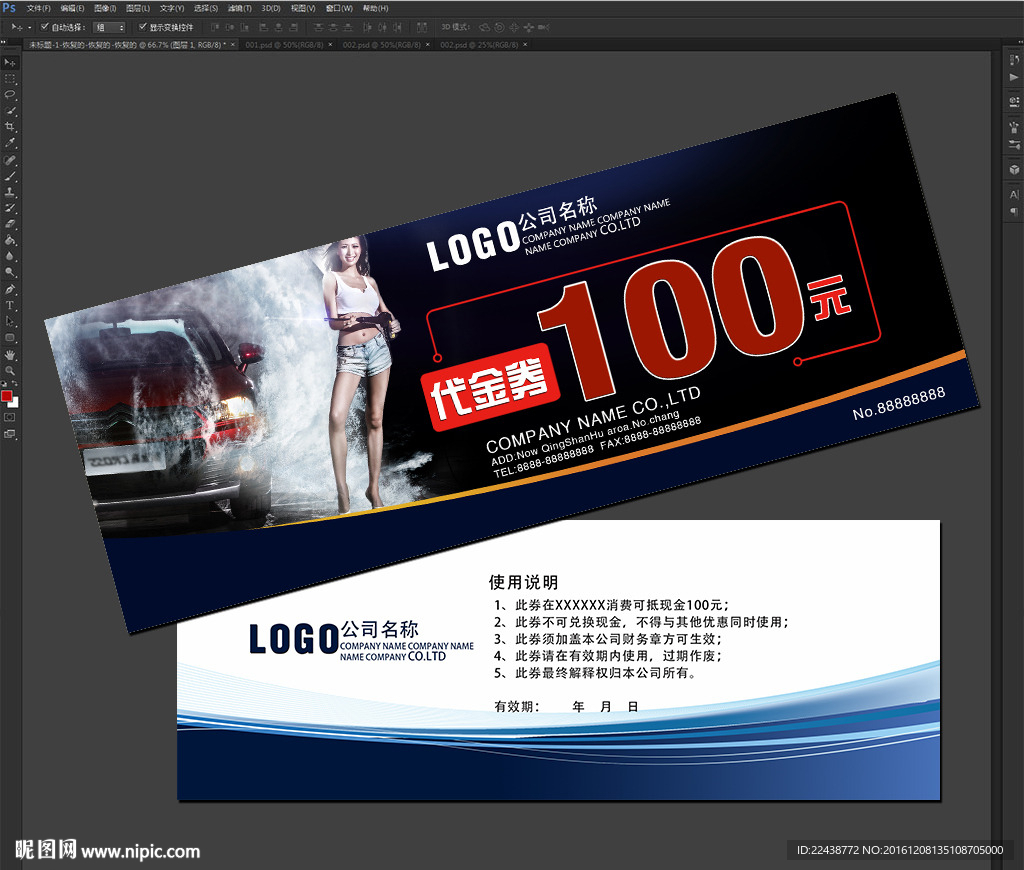Open the Move tool preset picker arrow
1024x870 pixels.
pyautogui.click(x=29, y=27)
